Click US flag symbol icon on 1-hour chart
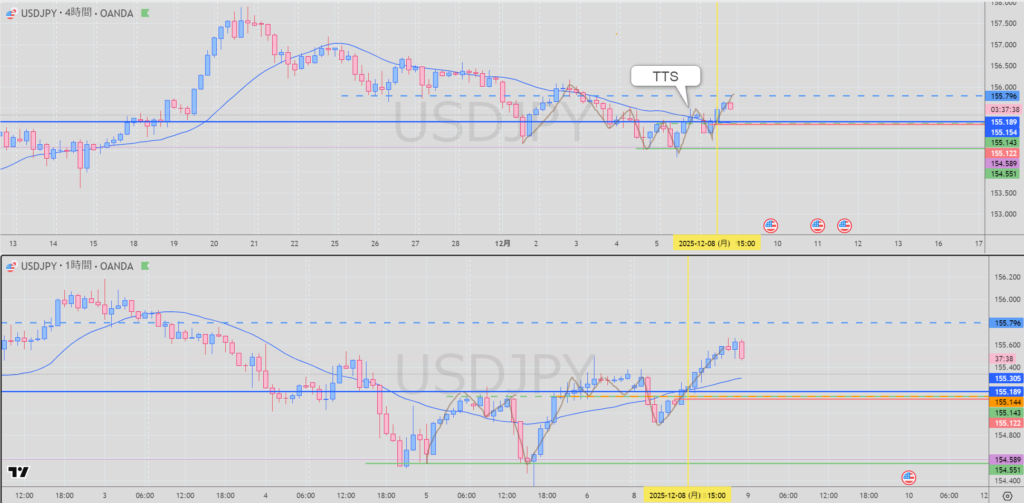The width and height of the screenshot is (1024, 503). [x=9, y=266]
